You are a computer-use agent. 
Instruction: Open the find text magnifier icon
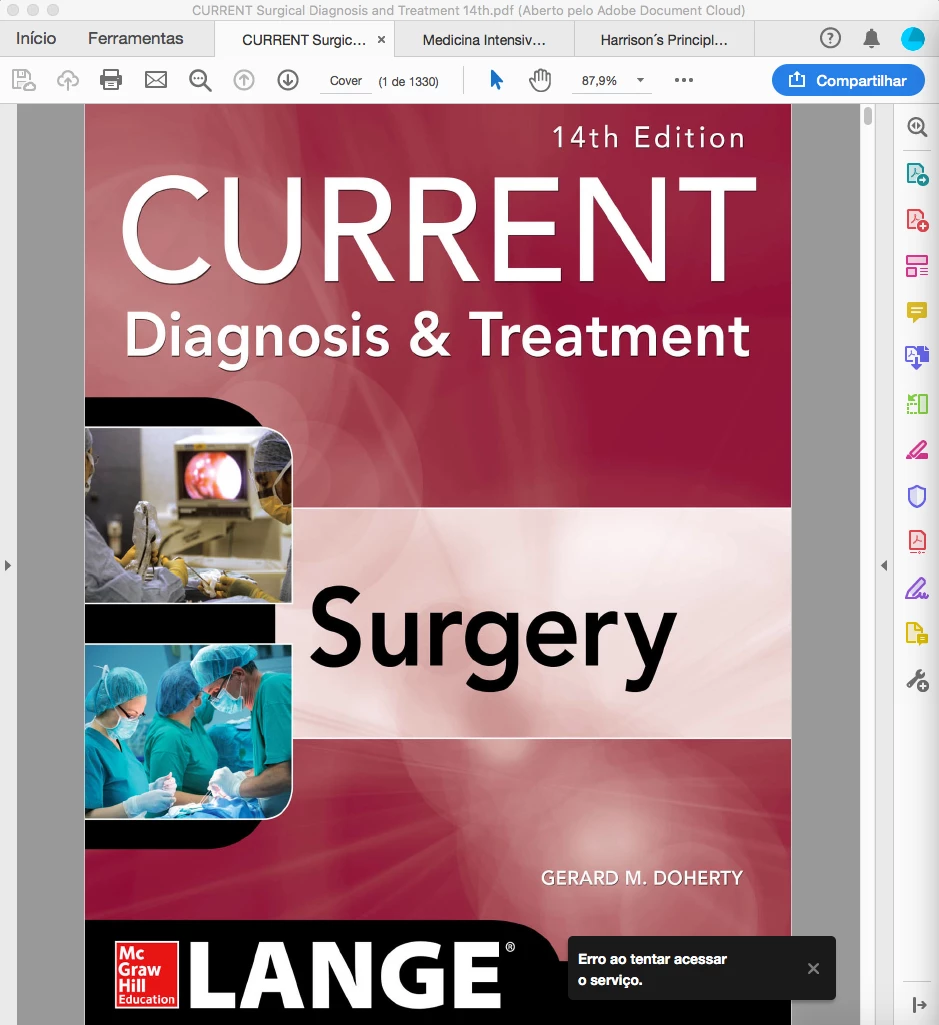200,80
